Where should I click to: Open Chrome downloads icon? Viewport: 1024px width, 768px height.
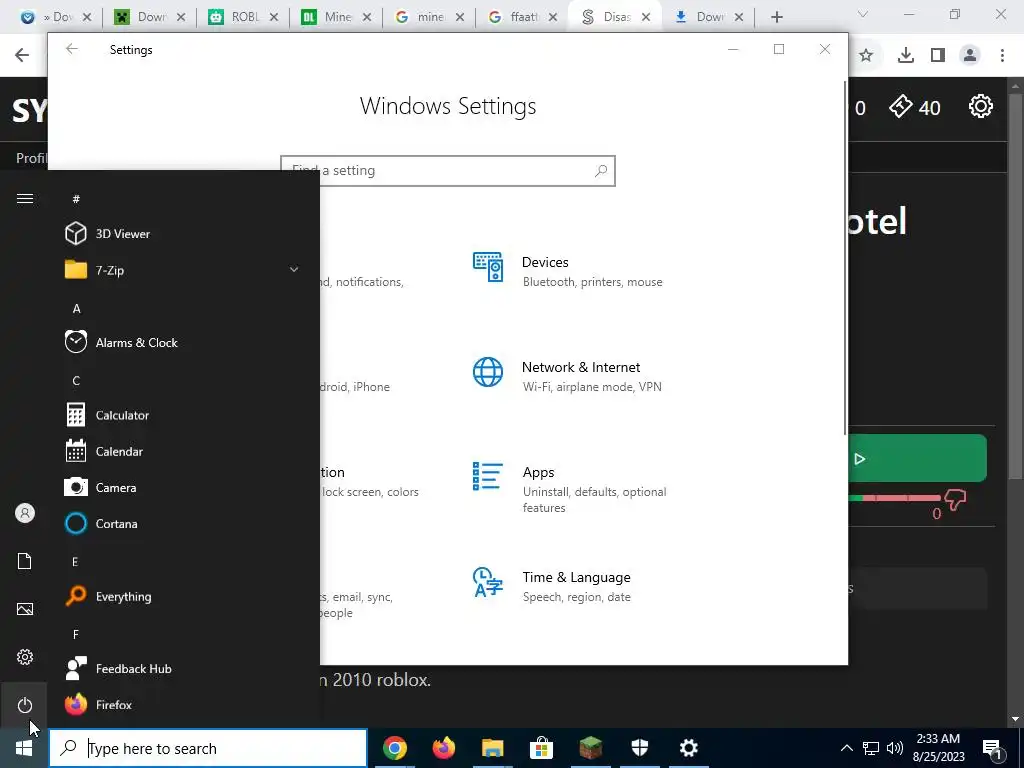905,56
